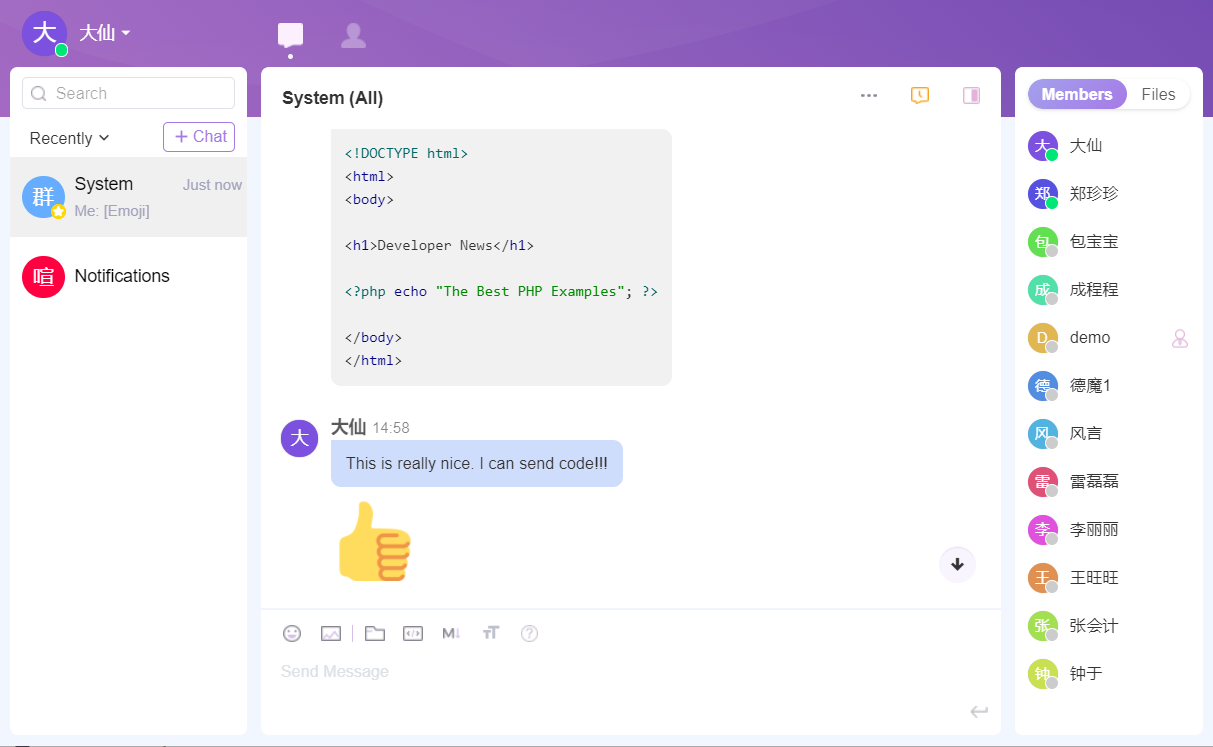Click the send image icon
1213x747 pixels.
[x=331, y=633]
